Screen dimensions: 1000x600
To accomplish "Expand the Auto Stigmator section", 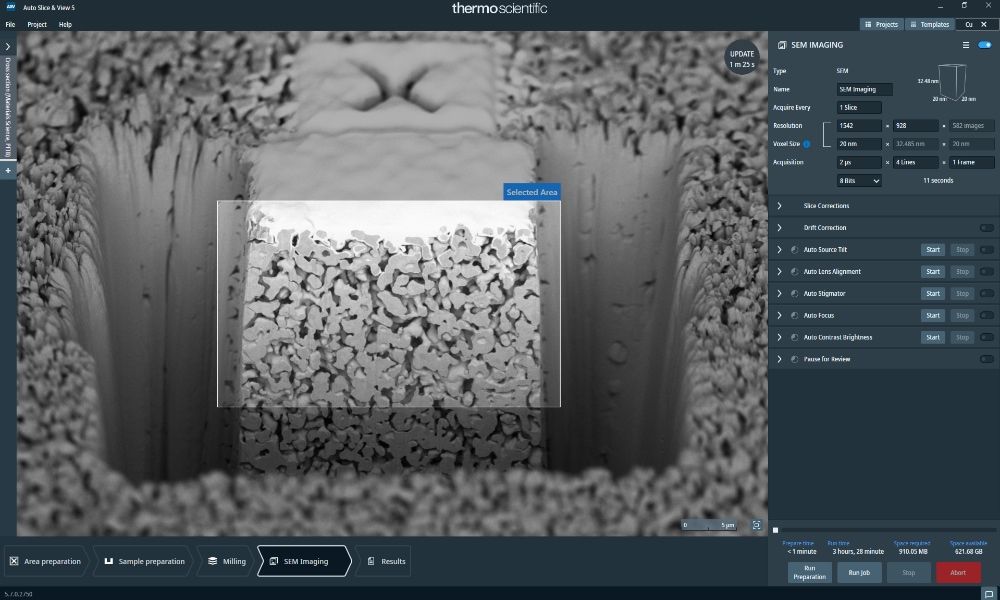I will click(779, 294).
